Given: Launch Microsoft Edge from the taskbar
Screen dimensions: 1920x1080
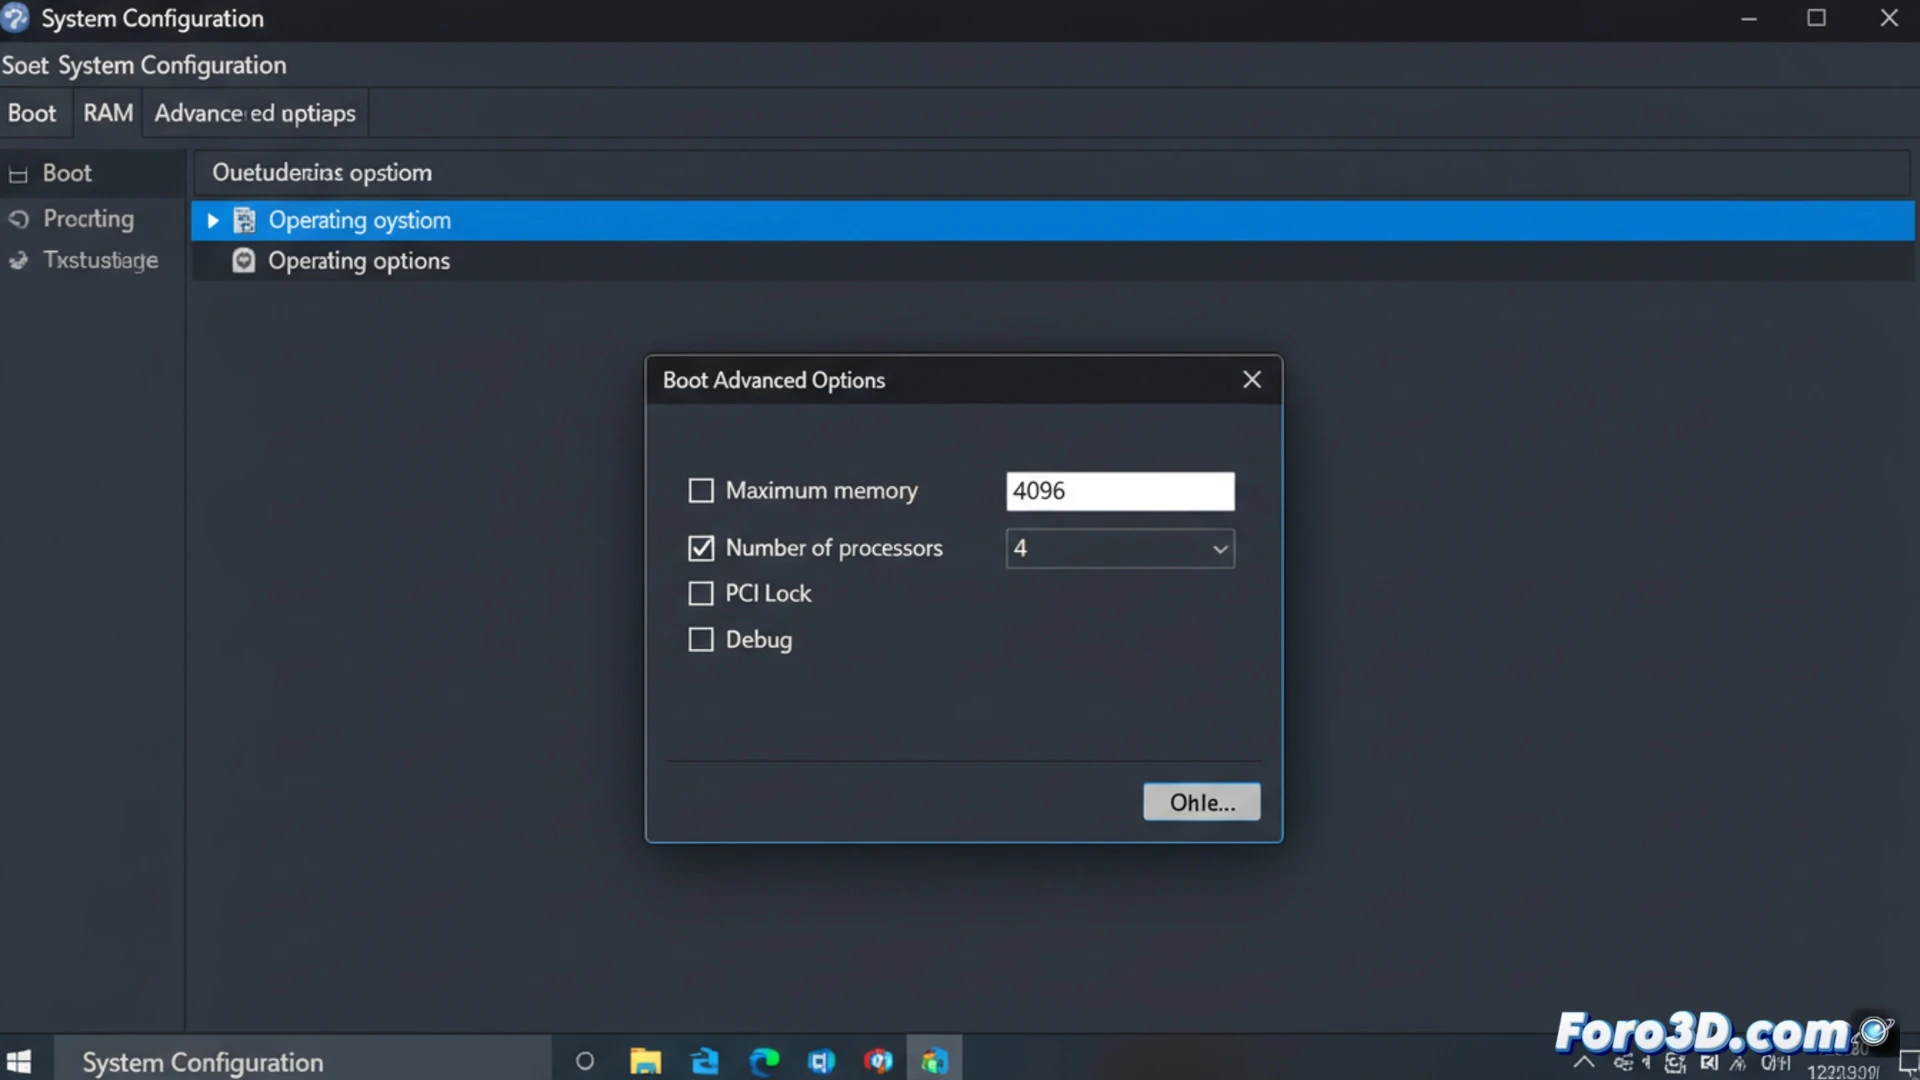Looking at the screenshot, I should tap(765, 1061).
